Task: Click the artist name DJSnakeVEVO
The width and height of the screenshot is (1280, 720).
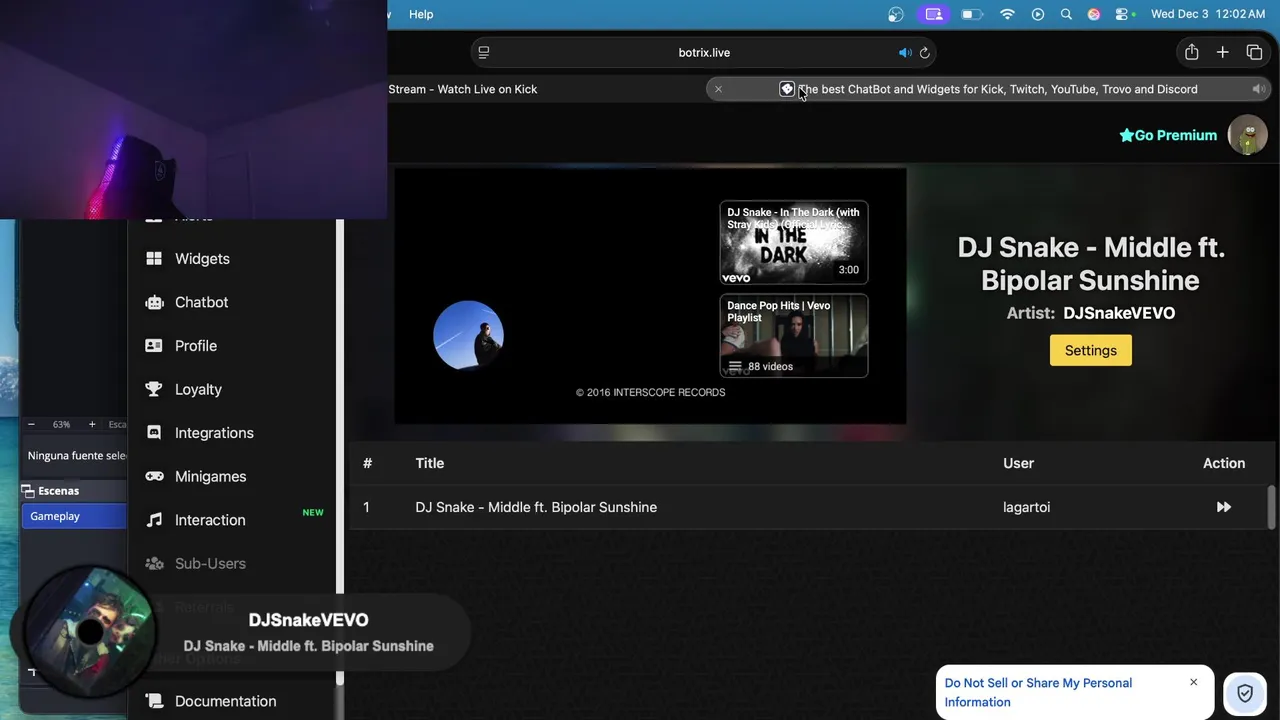Action: [x=1119, y=313]
